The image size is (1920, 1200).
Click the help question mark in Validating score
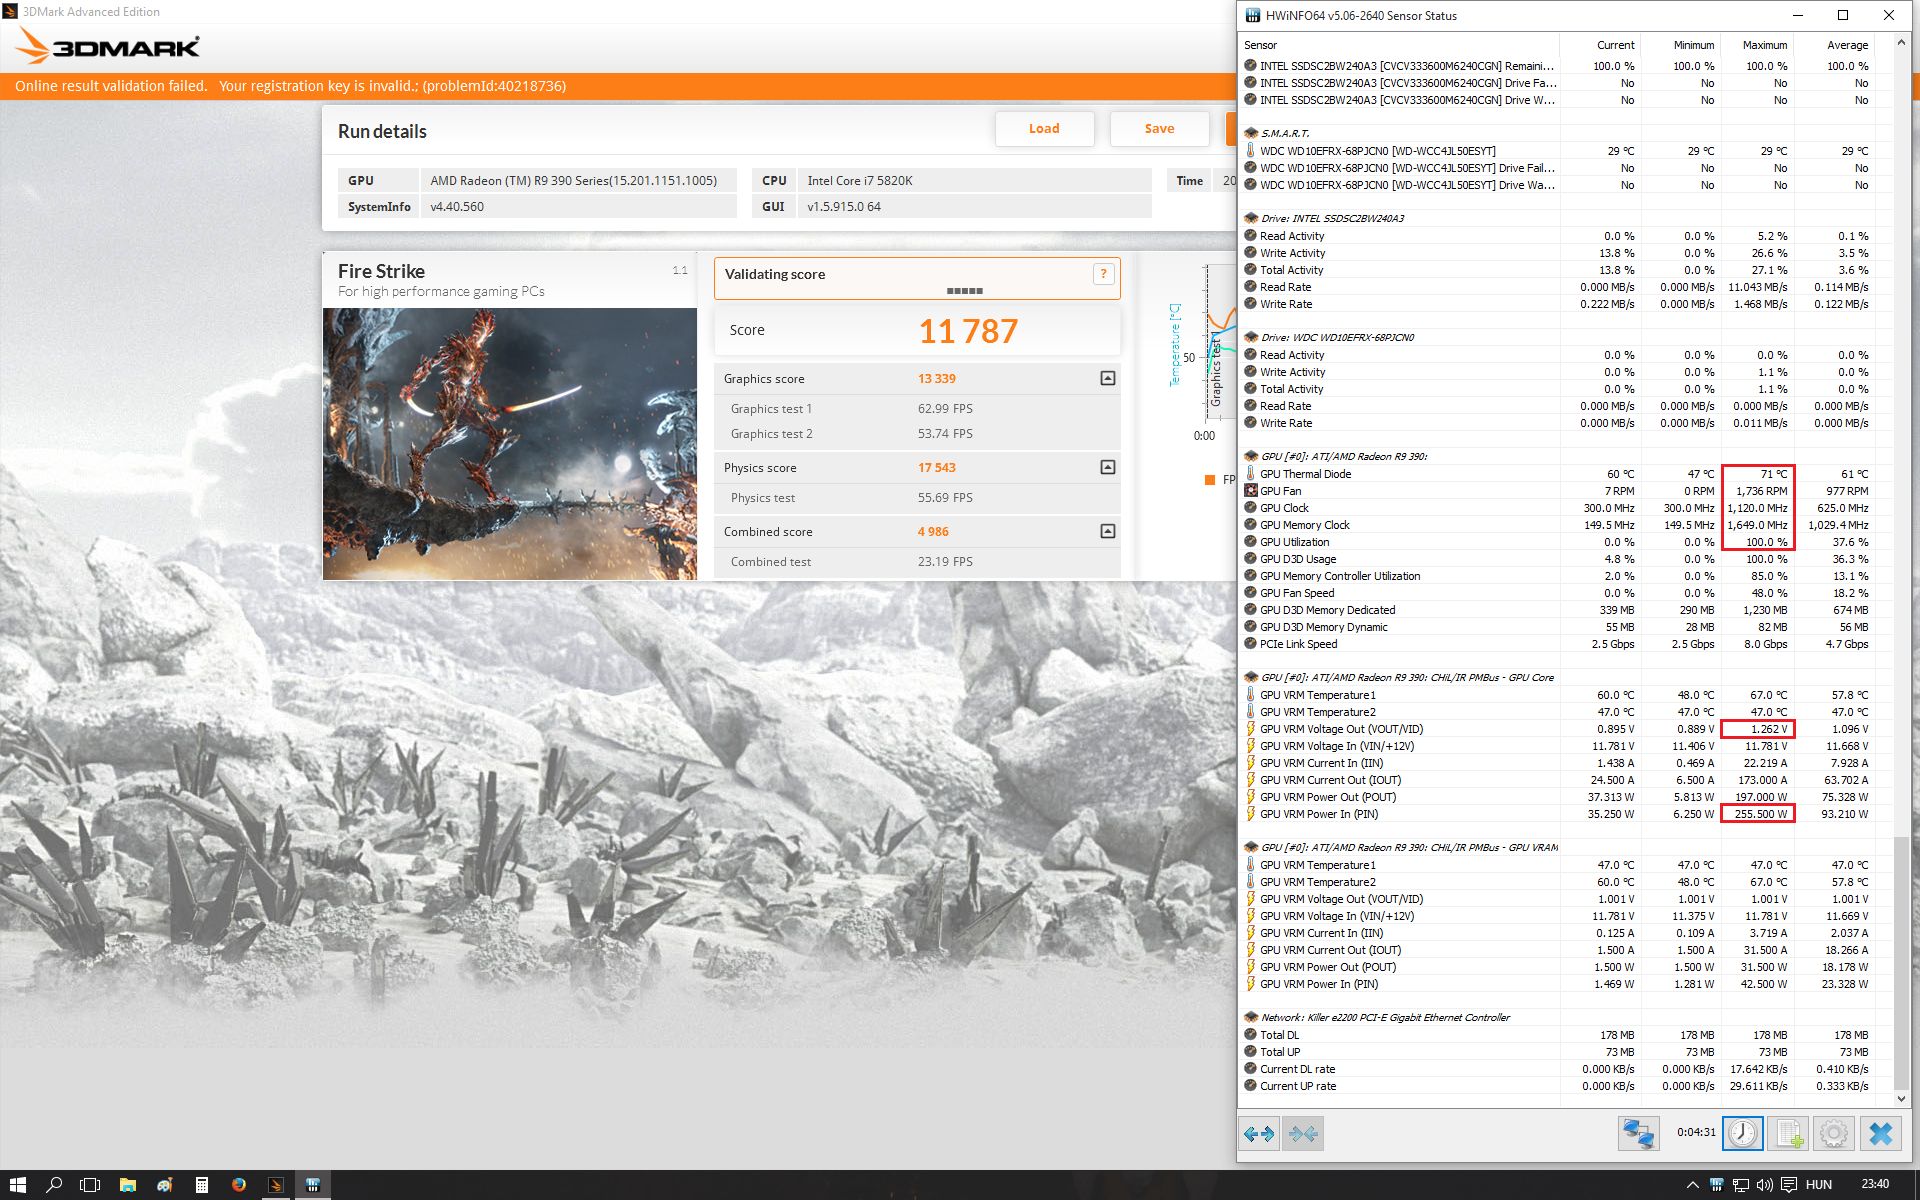(x=1103, y=274)
